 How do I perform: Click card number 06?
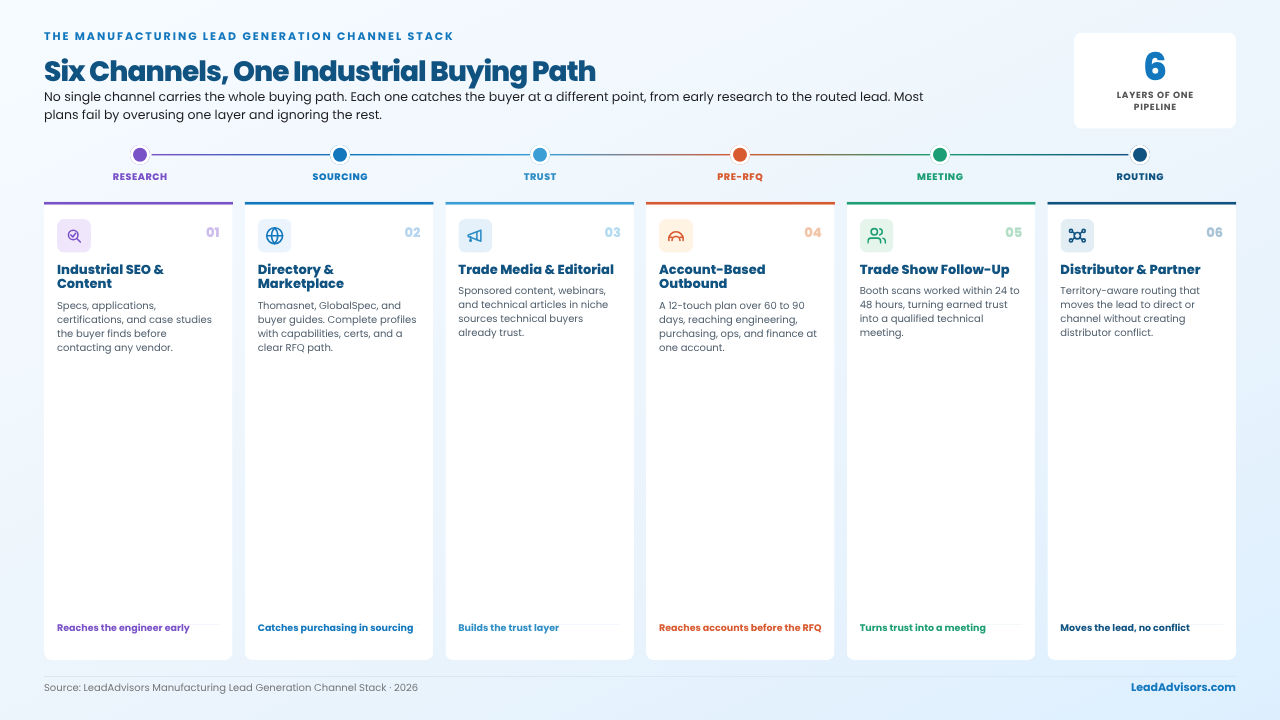1214,232
